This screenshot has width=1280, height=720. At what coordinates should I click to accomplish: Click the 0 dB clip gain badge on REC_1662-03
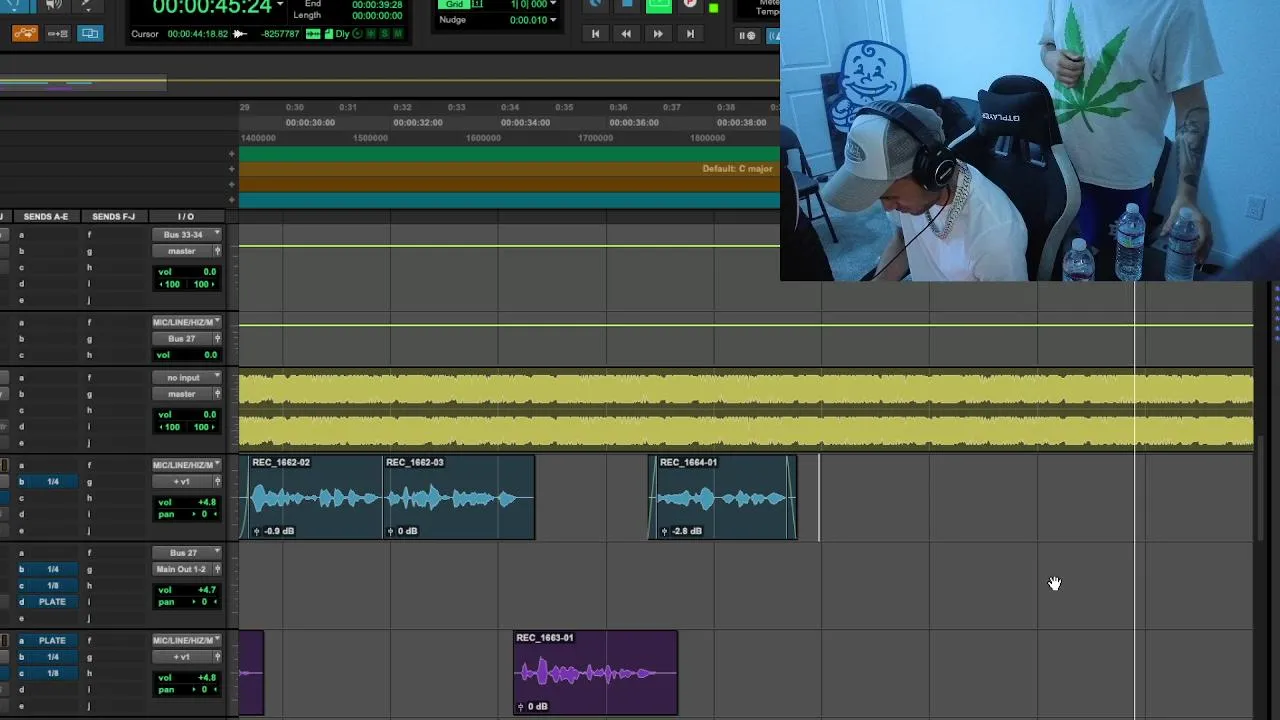(x=401, y=531)
